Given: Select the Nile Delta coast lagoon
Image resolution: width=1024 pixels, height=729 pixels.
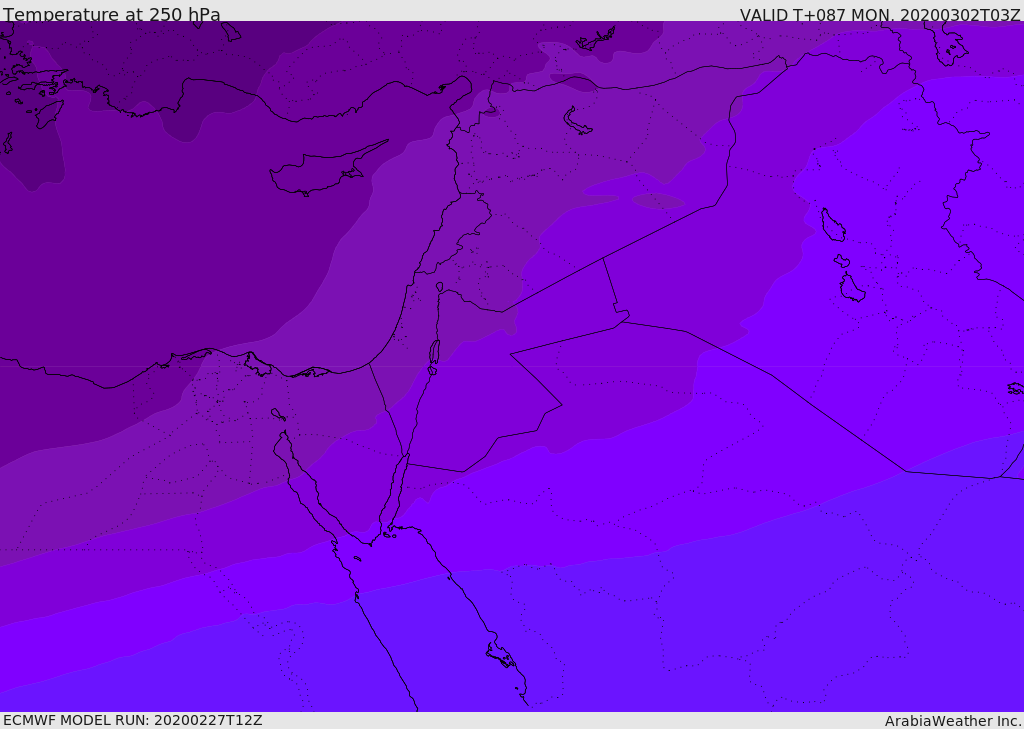Looking at the screenshot, I should coord(259,364).
